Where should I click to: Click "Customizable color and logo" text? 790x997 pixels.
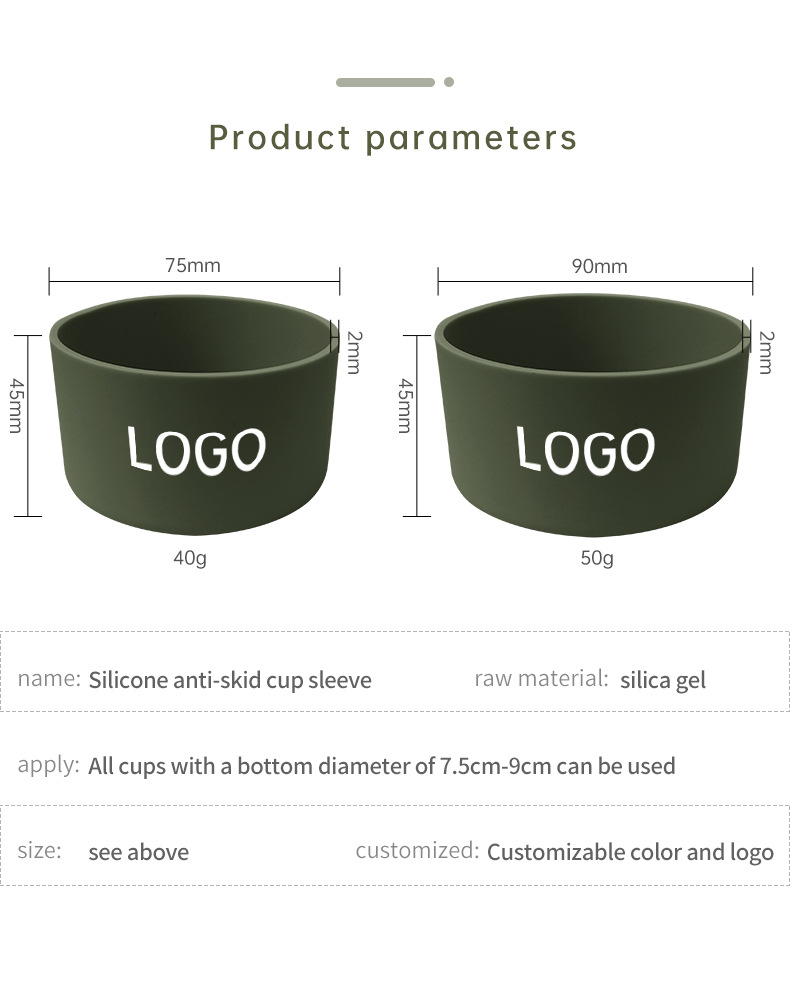pyautogui.click(x=630, y=852)
